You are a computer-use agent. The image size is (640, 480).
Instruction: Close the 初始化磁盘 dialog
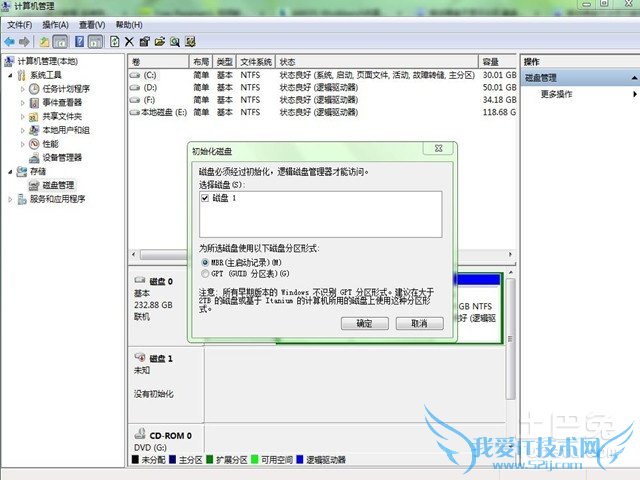[438, 149]
